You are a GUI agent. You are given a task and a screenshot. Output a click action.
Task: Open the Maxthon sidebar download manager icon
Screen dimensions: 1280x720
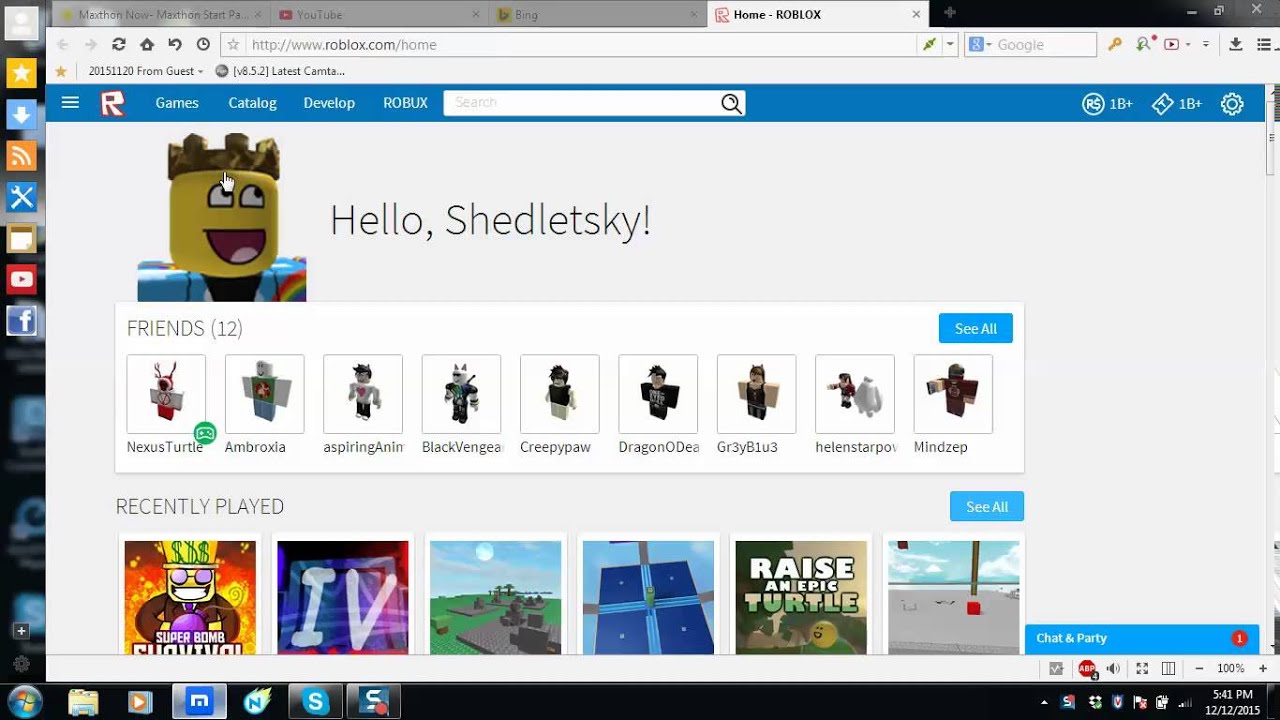21,114
